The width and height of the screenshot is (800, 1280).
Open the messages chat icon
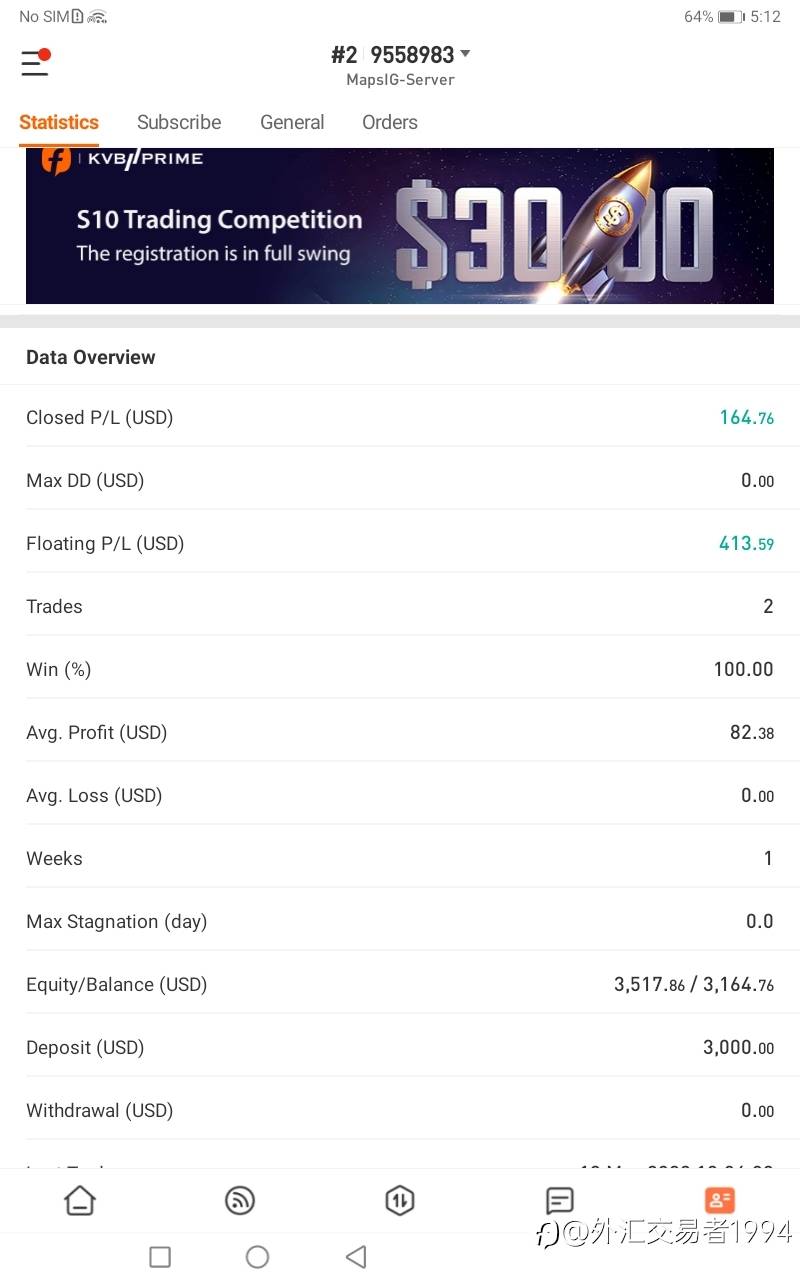pyautogui.click(x=560, y=1200)
